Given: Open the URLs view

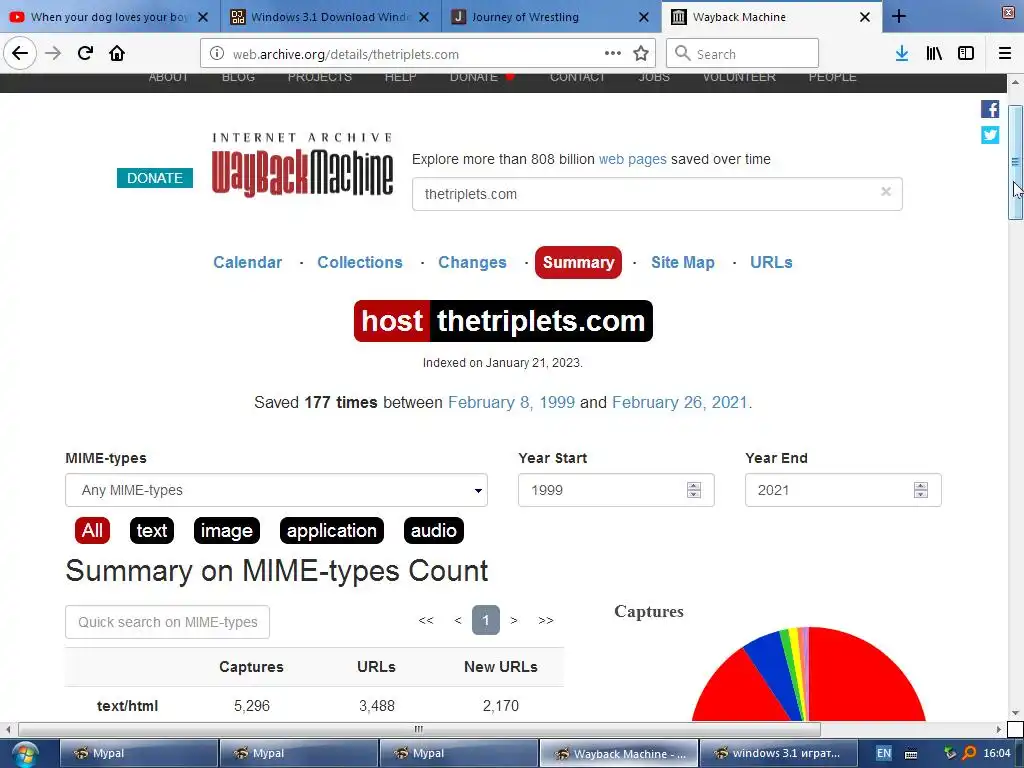Looking at the screenshot, I should click(771, 263).
